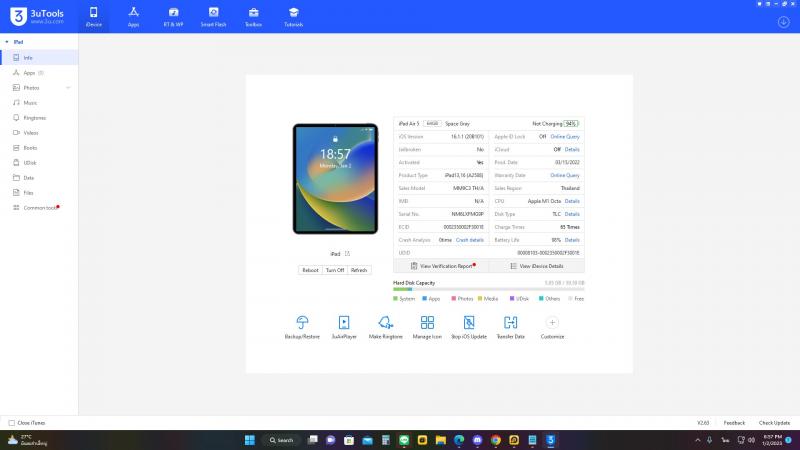Switch to iDevice tab
Screen dimensions: 800x450
click(93, 17)
